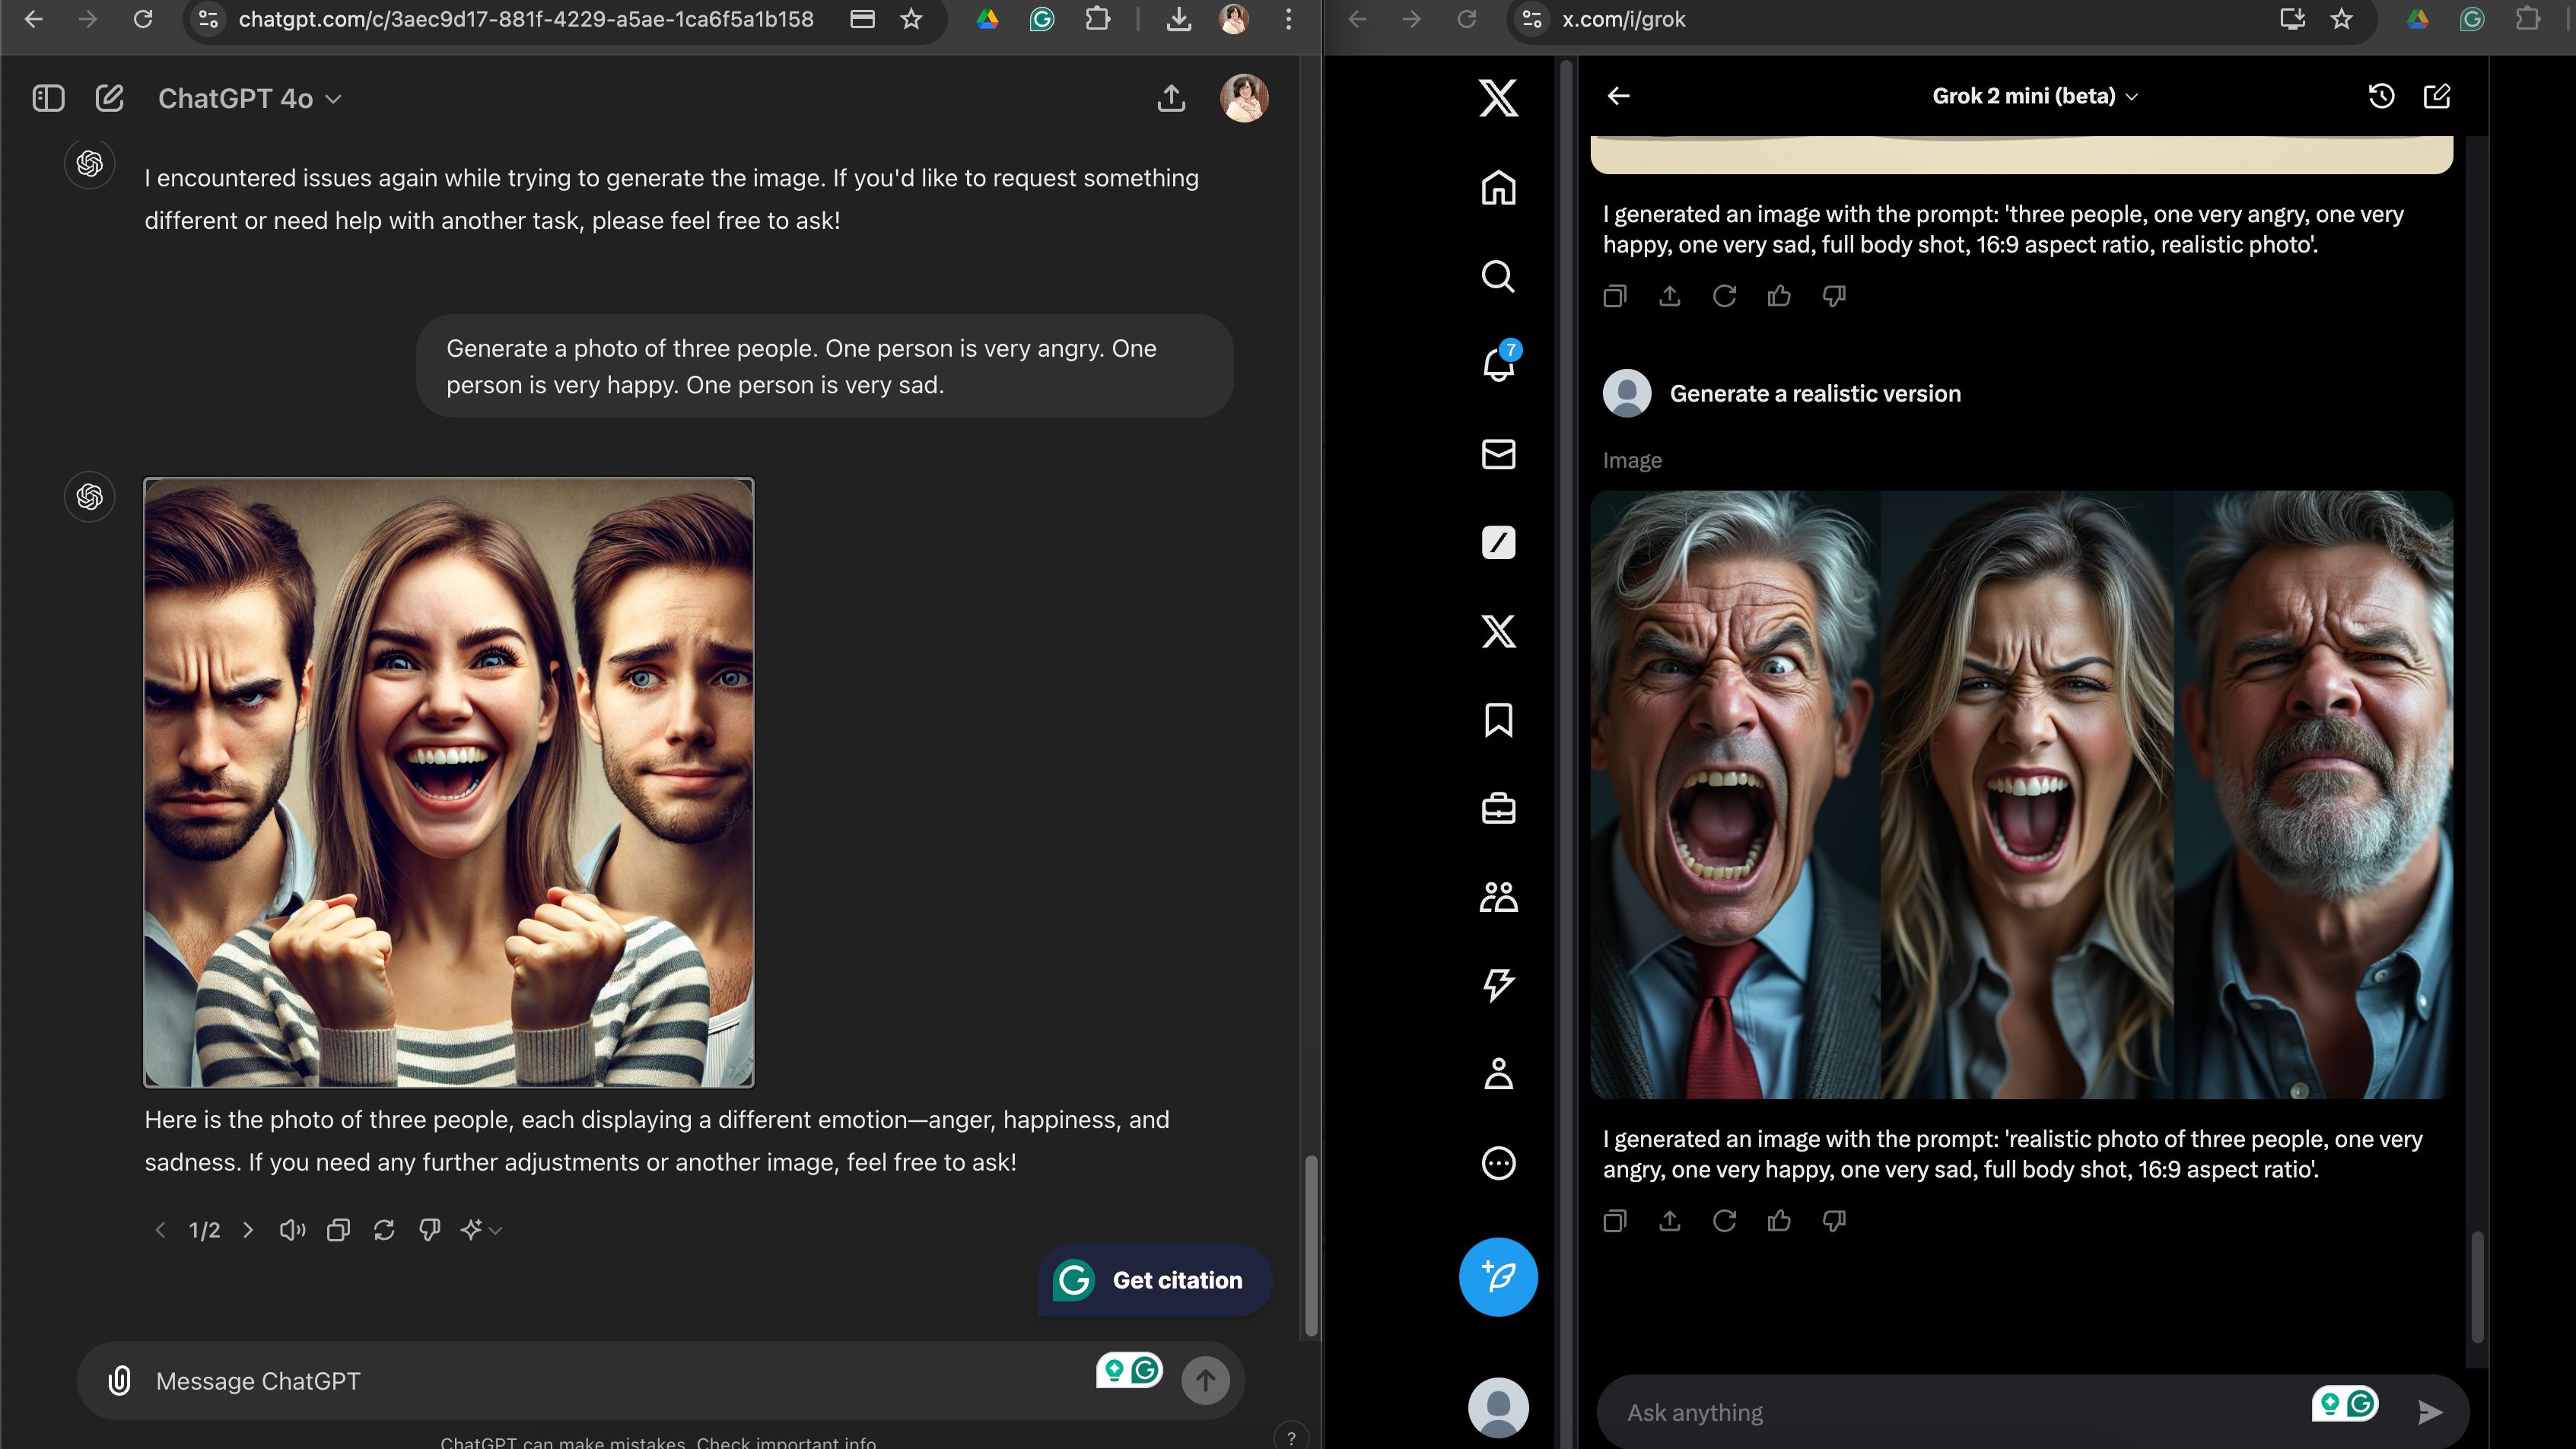Bookmark the ChatGPT page with star icon
Image resolution: width=2576 pixels, height=1449 pixels.
pos(911,19)
